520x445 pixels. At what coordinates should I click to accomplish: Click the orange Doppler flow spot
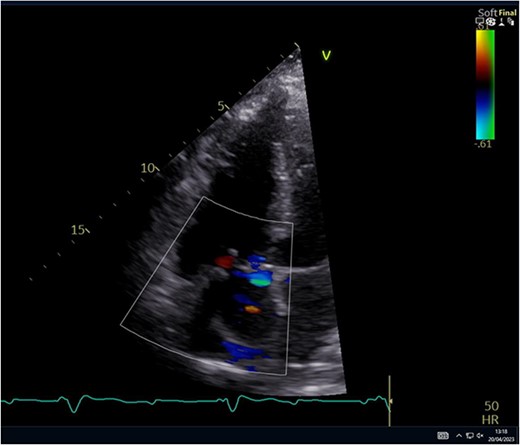[253, 310]
